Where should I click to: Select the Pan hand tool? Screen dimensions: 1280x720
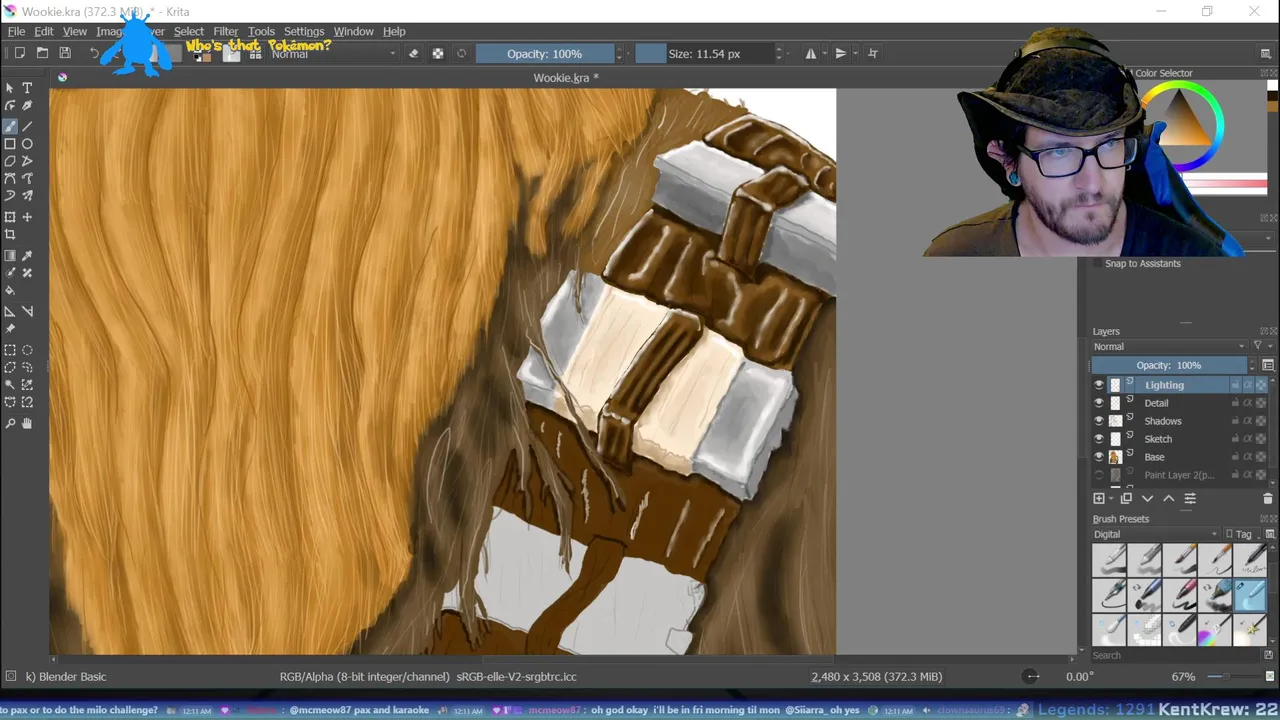pos(27,423)
